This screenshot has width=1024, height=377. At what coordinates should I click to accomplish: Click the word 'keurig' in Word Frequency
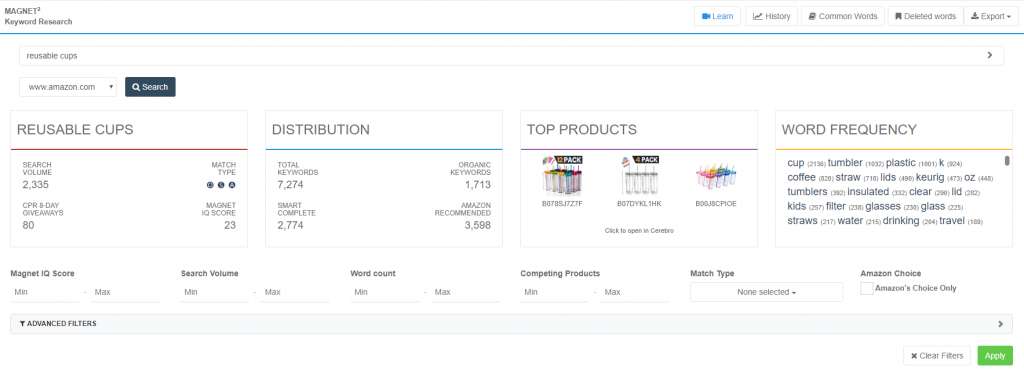931,177
